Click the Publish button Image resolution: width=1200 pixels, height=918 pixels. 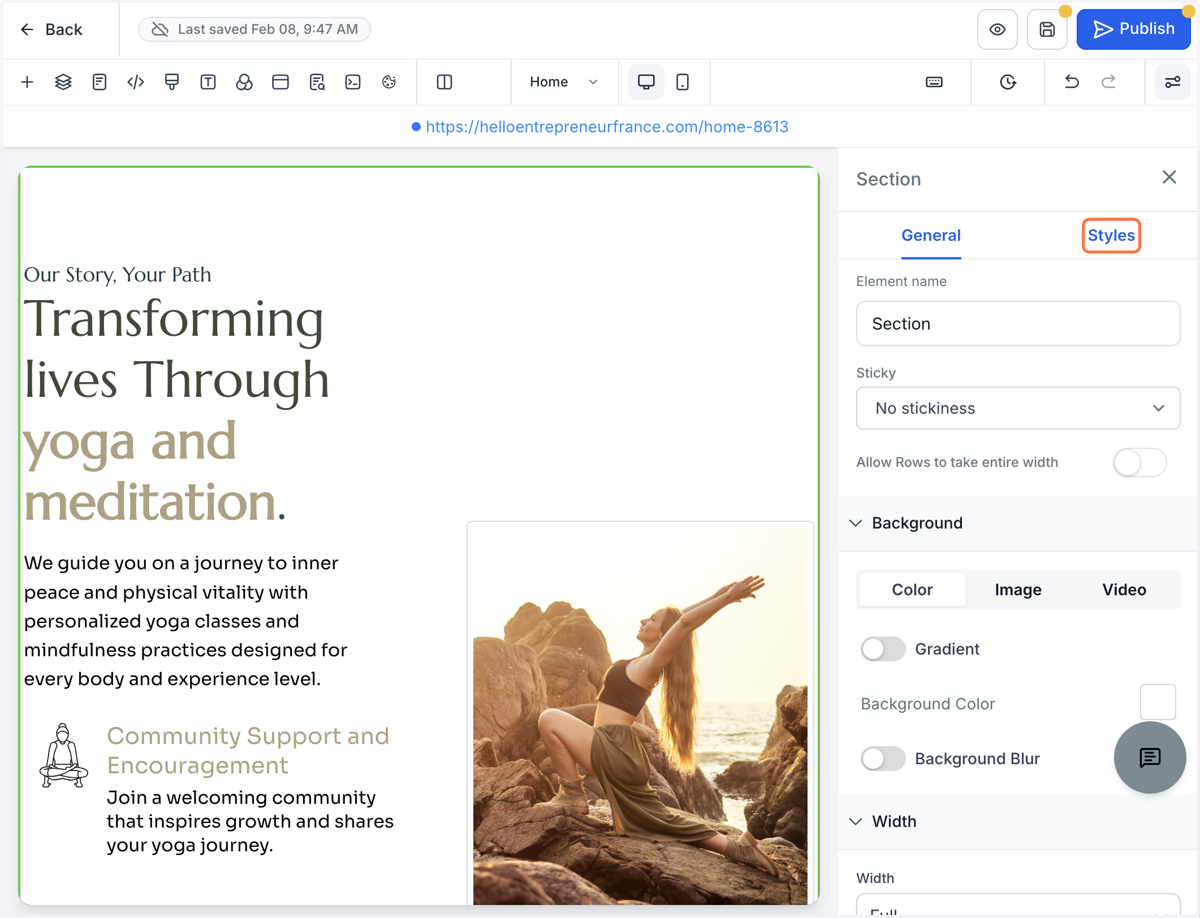point(1133,29)
